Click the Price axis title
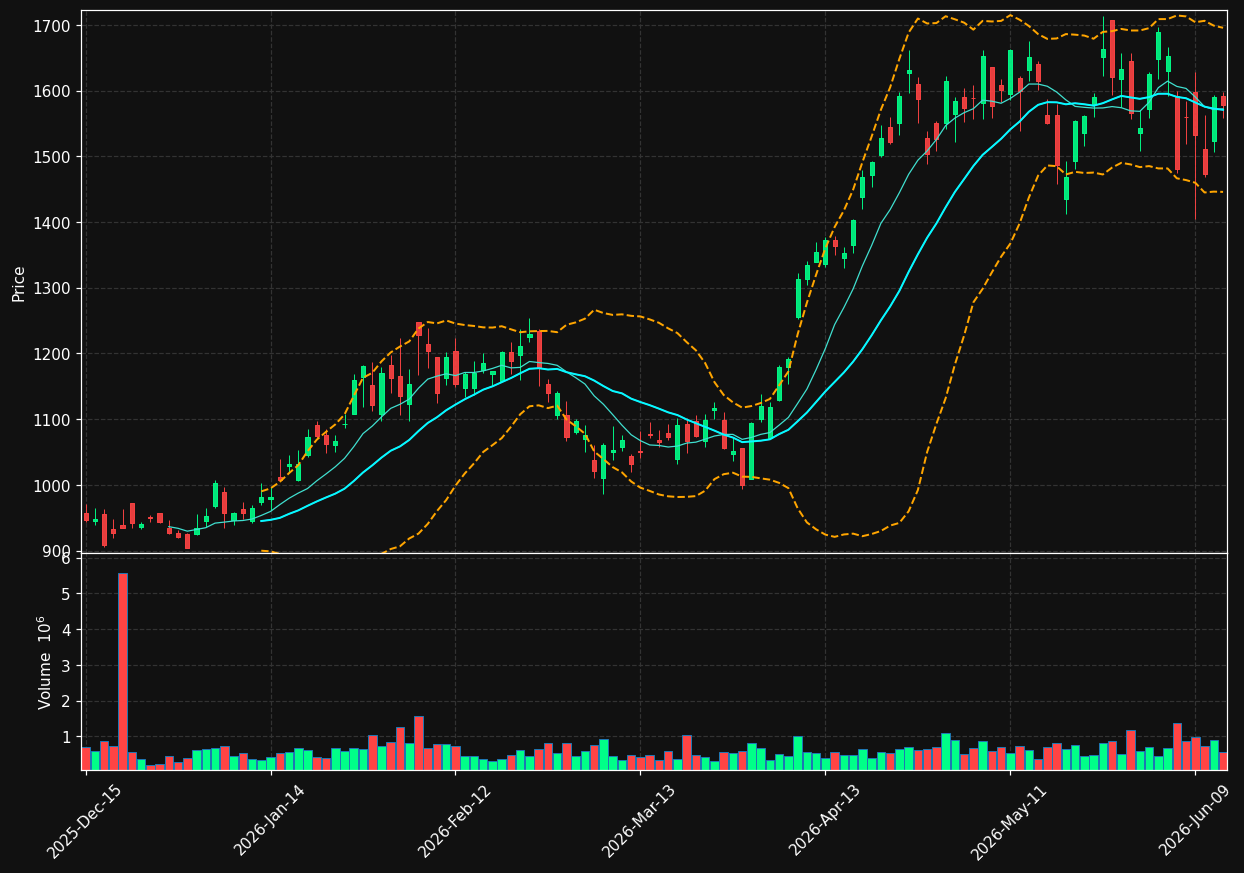This screenshot has height=873, width=1244. [19, 283]
